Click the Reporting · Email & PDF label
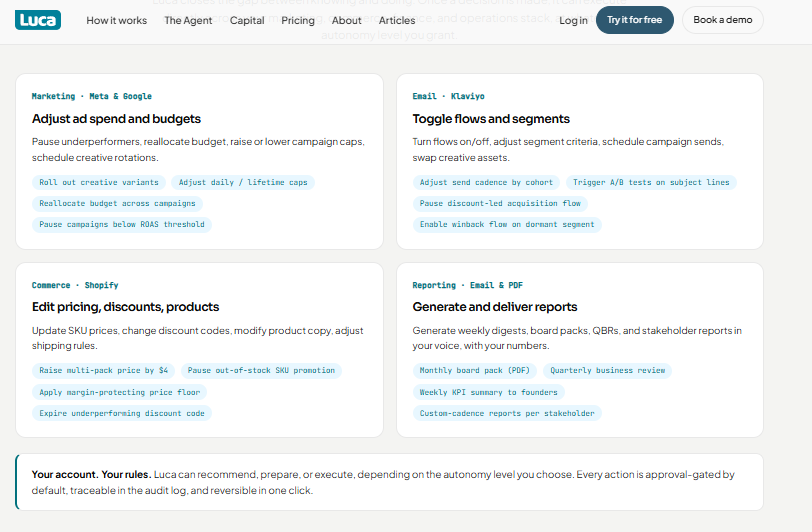Viewport: 812px width, 532px height. (468, 285)
